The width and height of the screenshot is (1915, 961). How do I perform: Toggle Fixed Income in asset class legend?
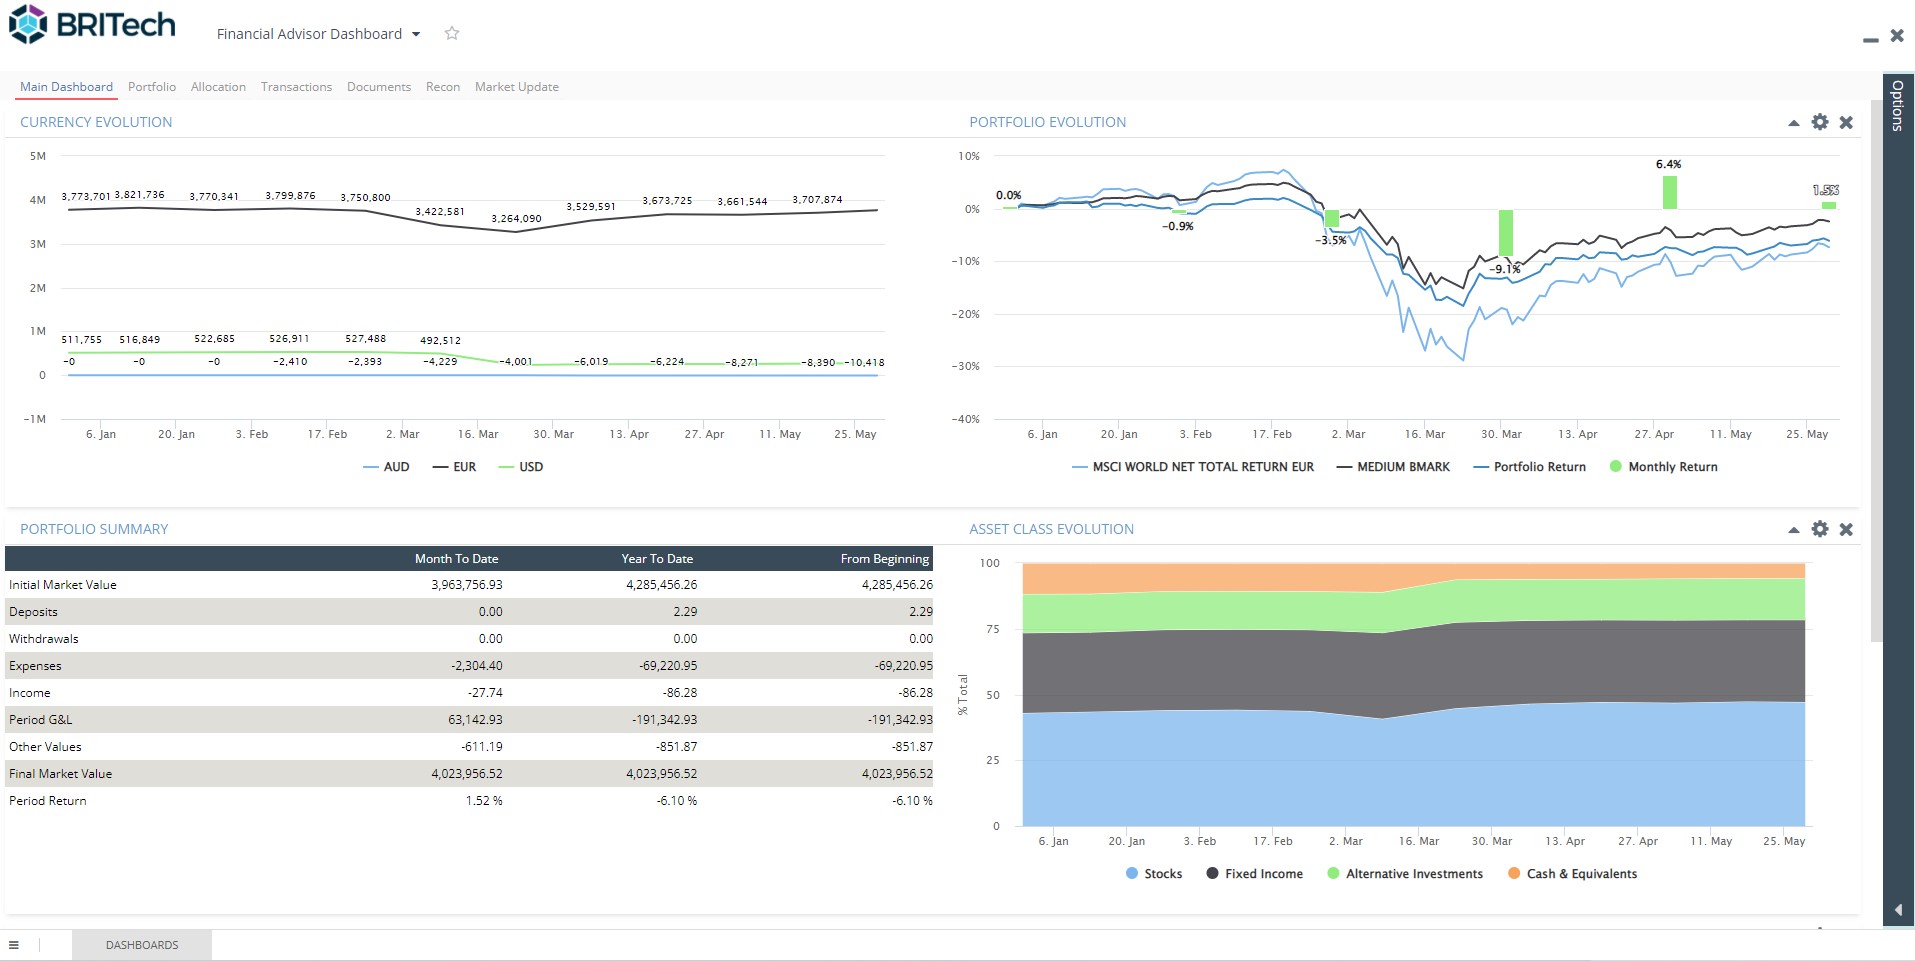coord(1255,874)
